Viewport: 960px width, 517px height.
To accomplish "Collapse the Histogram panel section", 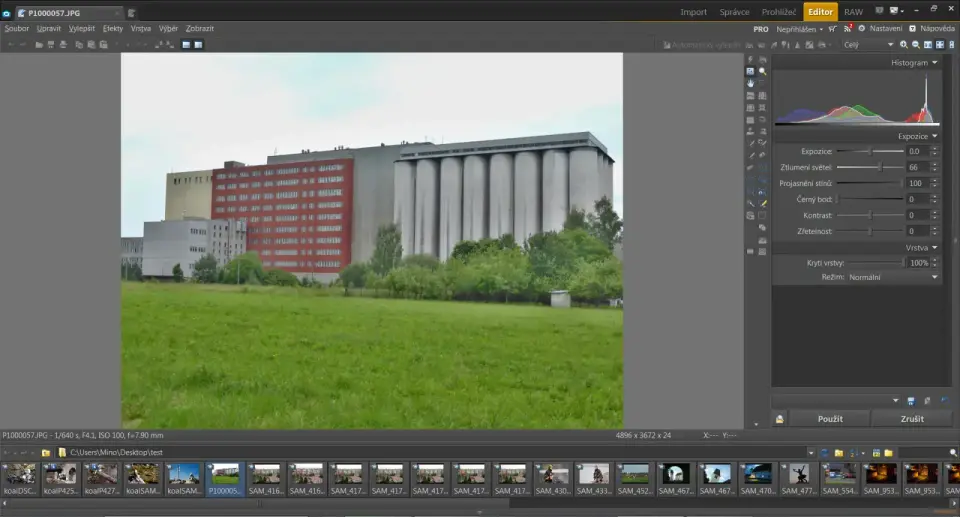I will point(934,62).
